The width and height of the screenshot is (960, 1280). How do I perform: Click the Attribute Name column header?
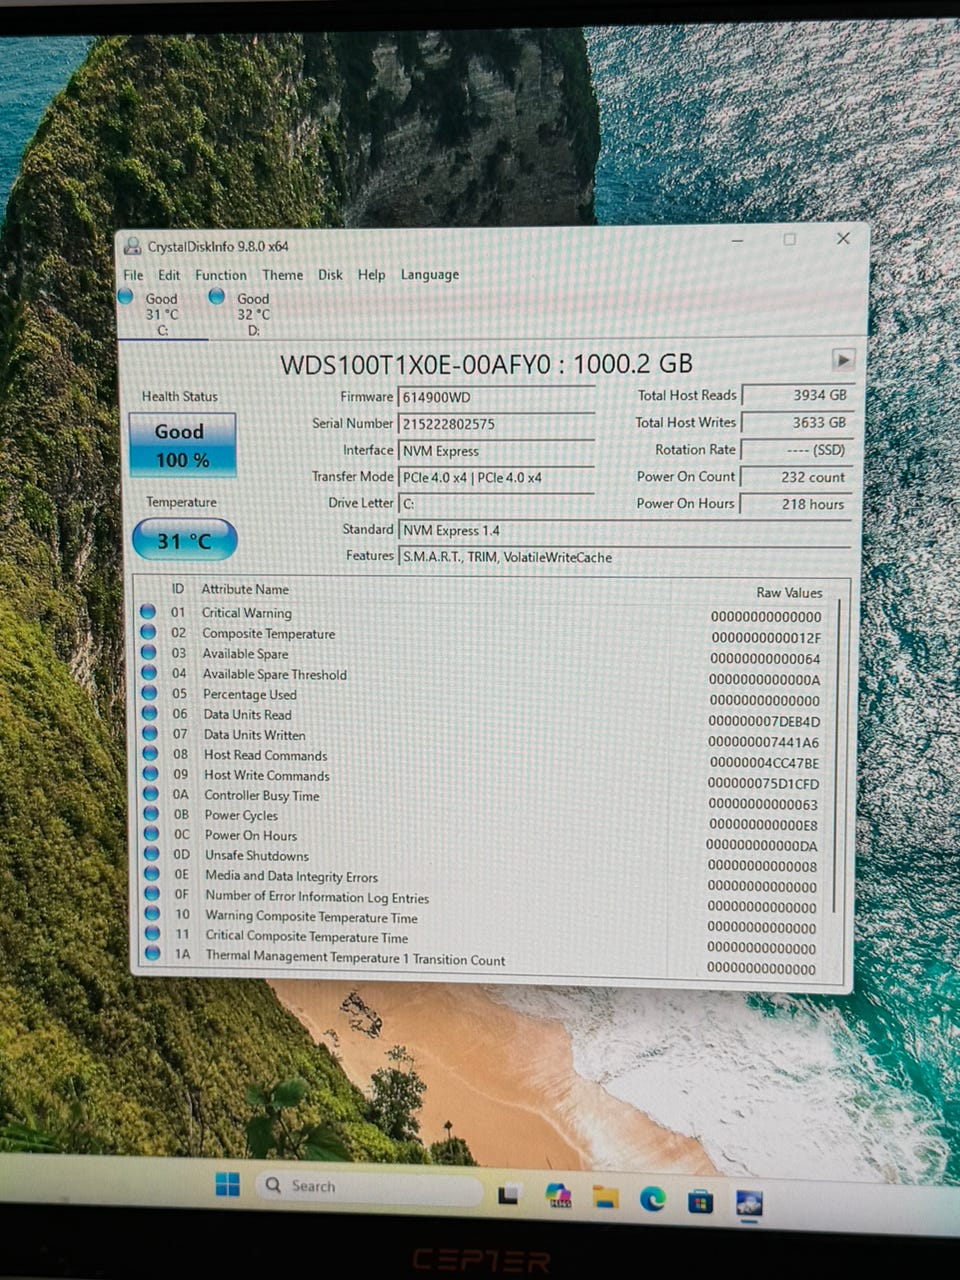pos(245,589)
